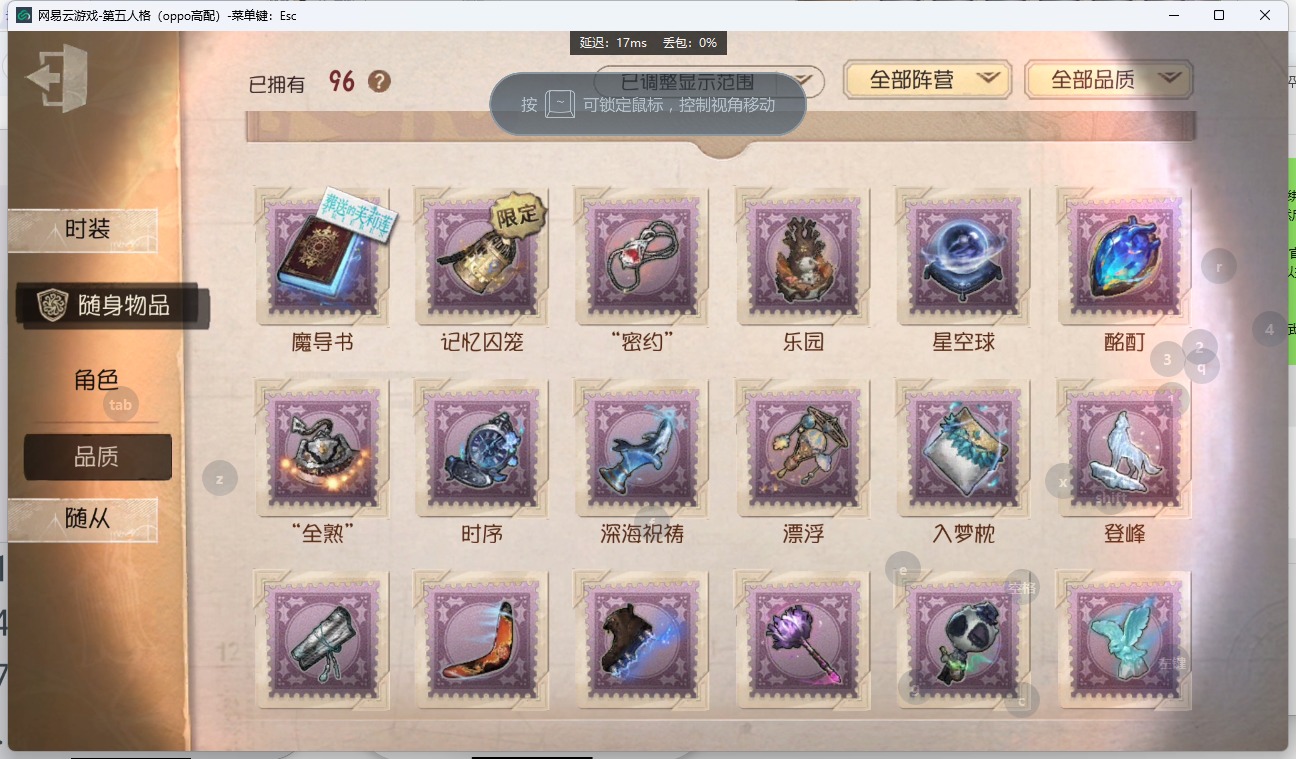Expand the 全部阵营 faction dropdown
The height and width of the screenshot is (759, 1296).
pyautogui.click(x=927, y=80)
